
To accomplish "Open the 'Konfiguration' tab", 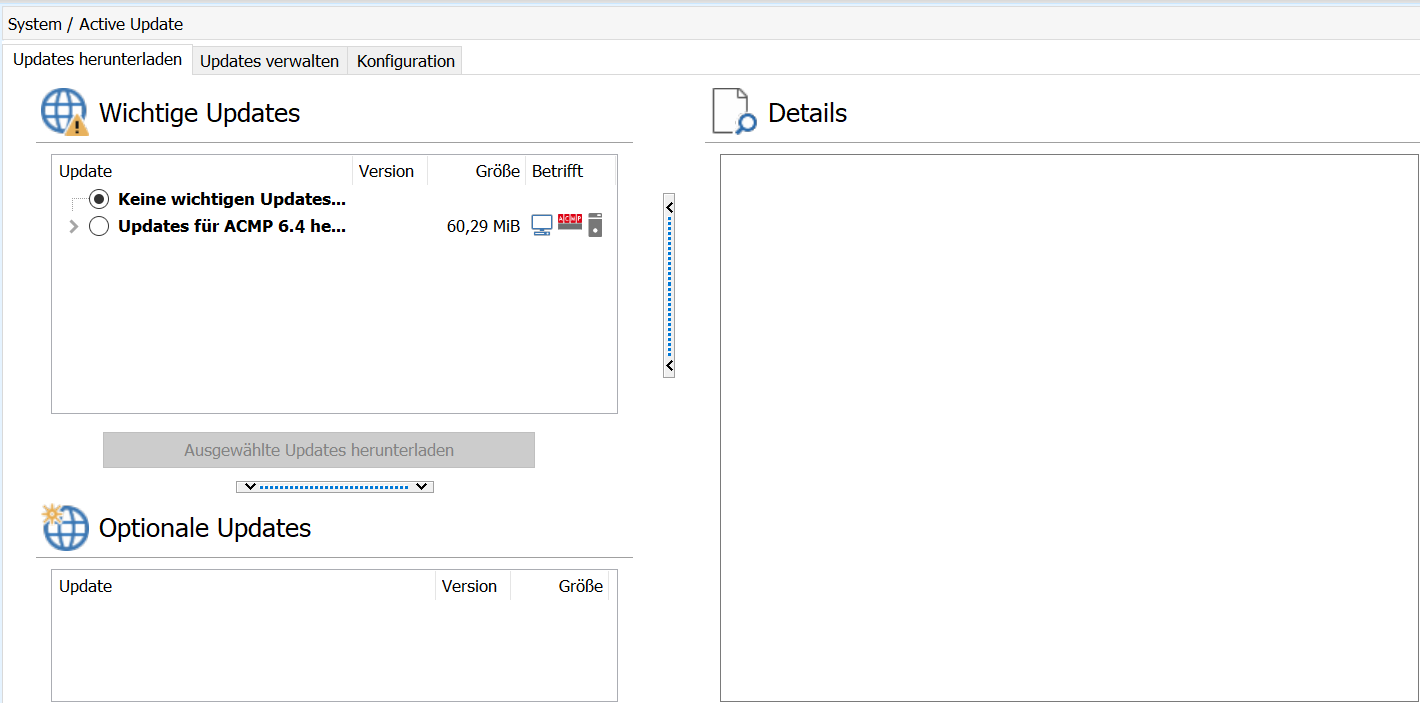I will coord(405,61).
